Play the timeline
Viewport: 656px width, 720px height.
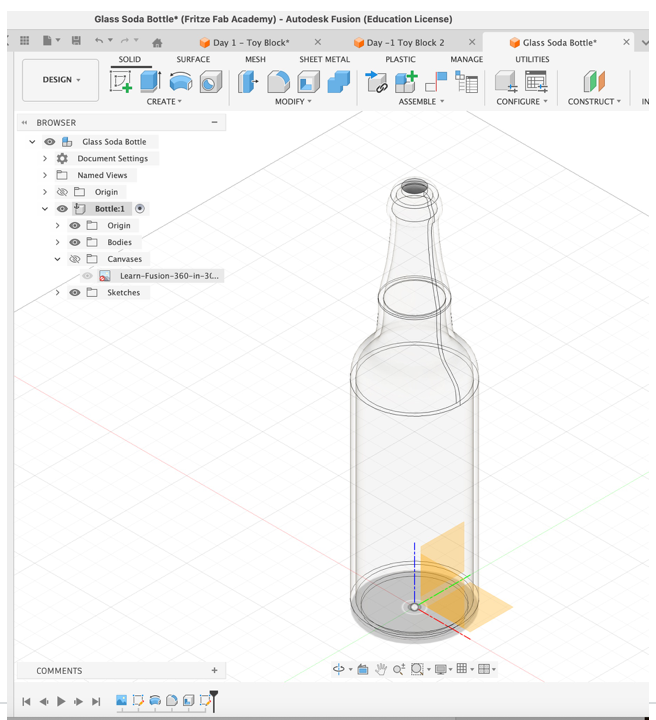click(61, 701)
